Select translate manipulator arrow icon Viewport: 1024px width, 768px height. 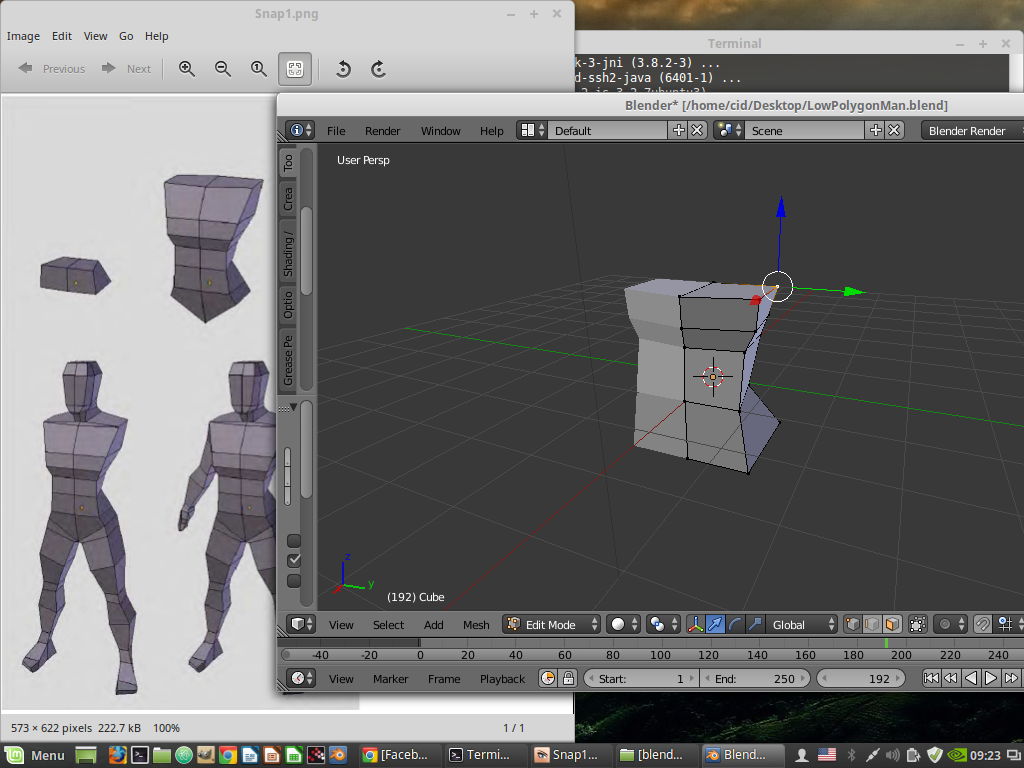pyautogui.click(x=715, y=624)
